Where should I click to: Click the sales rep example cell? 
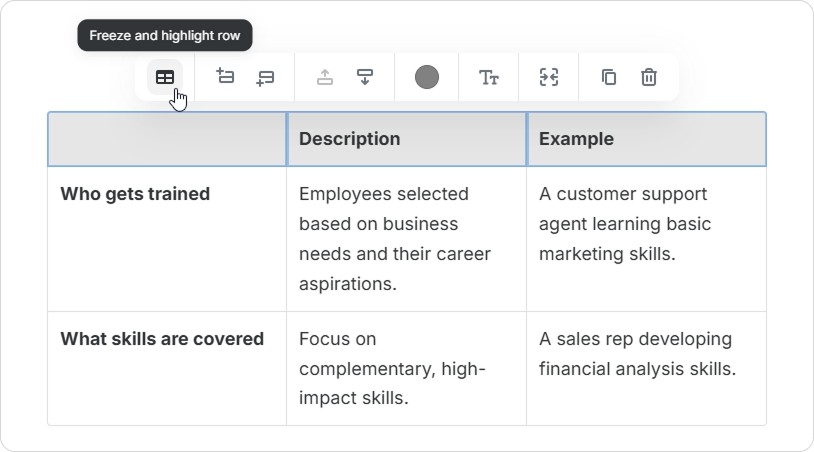coord(646,368)
